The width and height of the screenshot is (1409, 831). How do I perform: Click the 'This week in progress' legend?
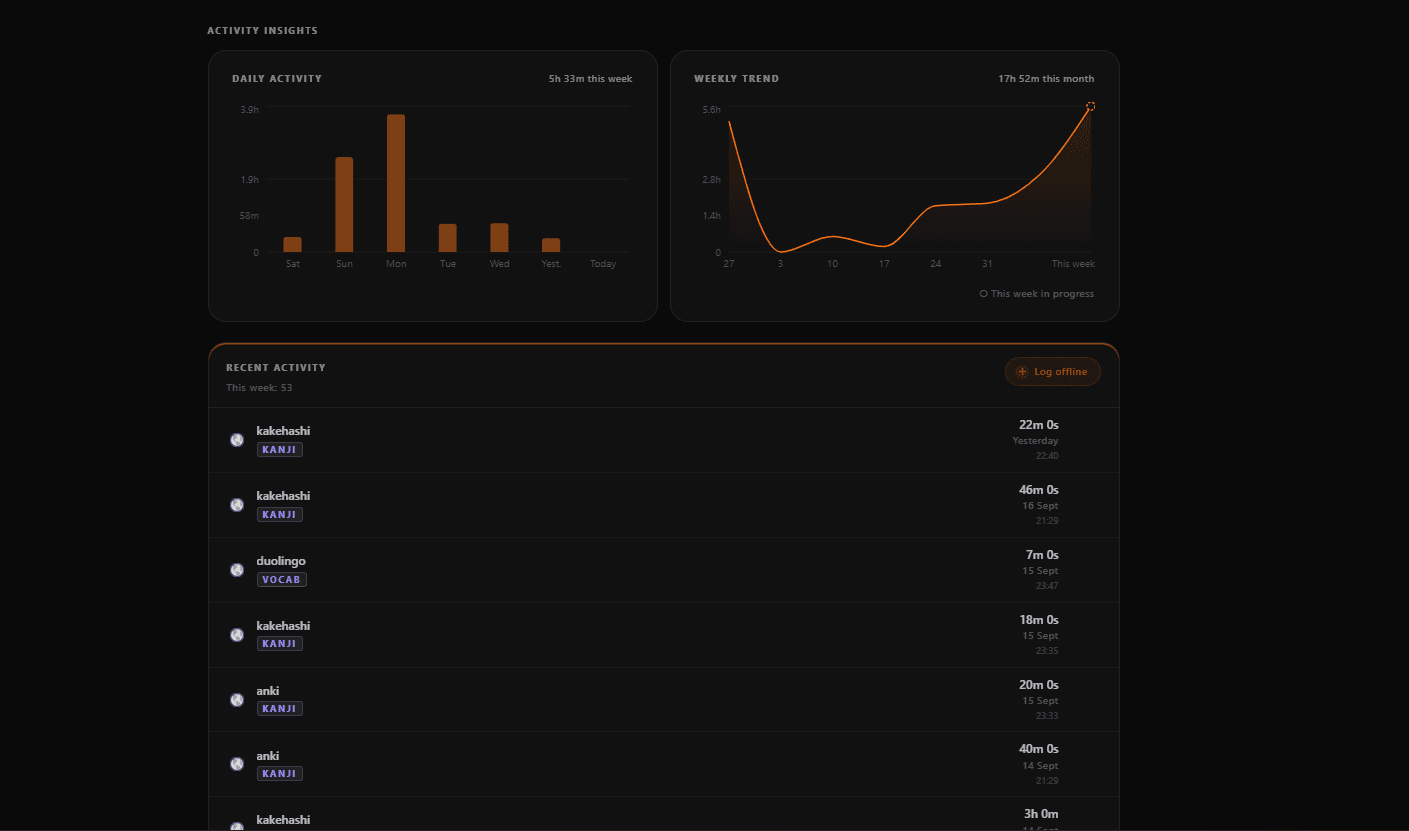tap(1037, 294)
